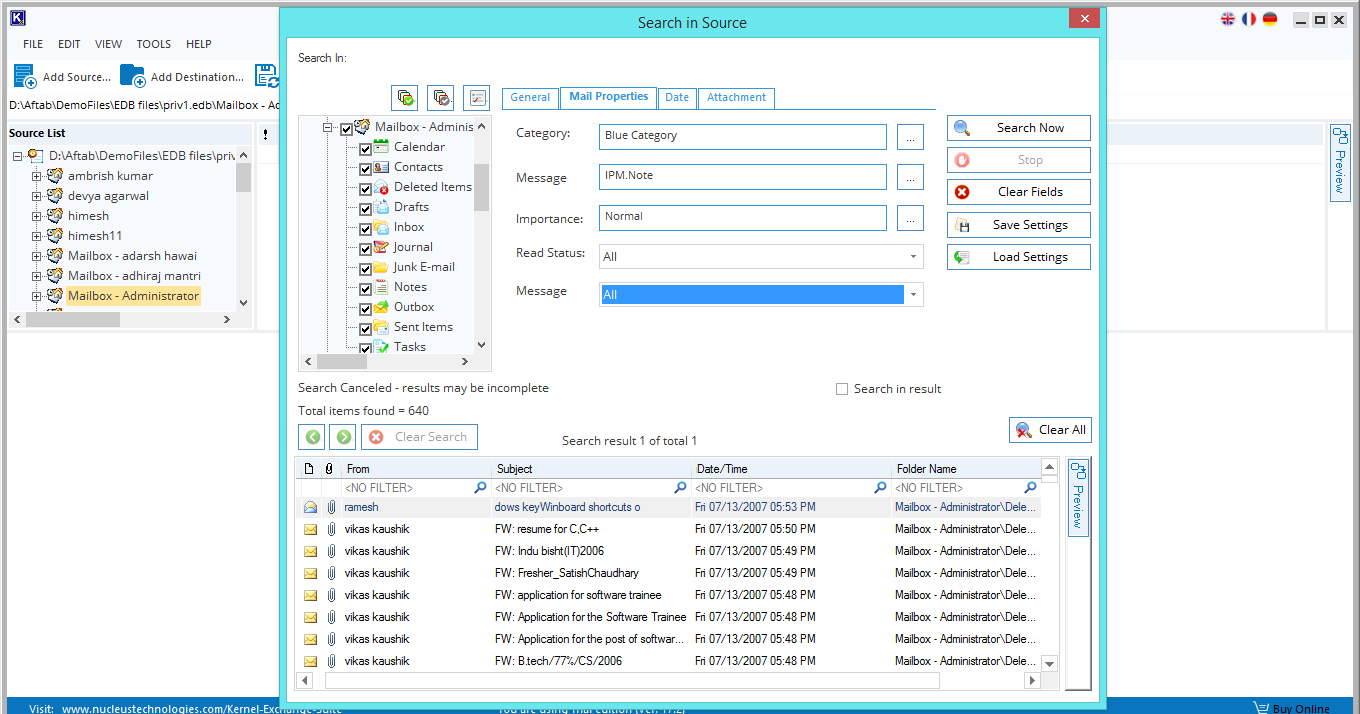Click the Add Destination toolbar icon
The height and width of the screenshot is (714, 1360).
tap(132, 76)
